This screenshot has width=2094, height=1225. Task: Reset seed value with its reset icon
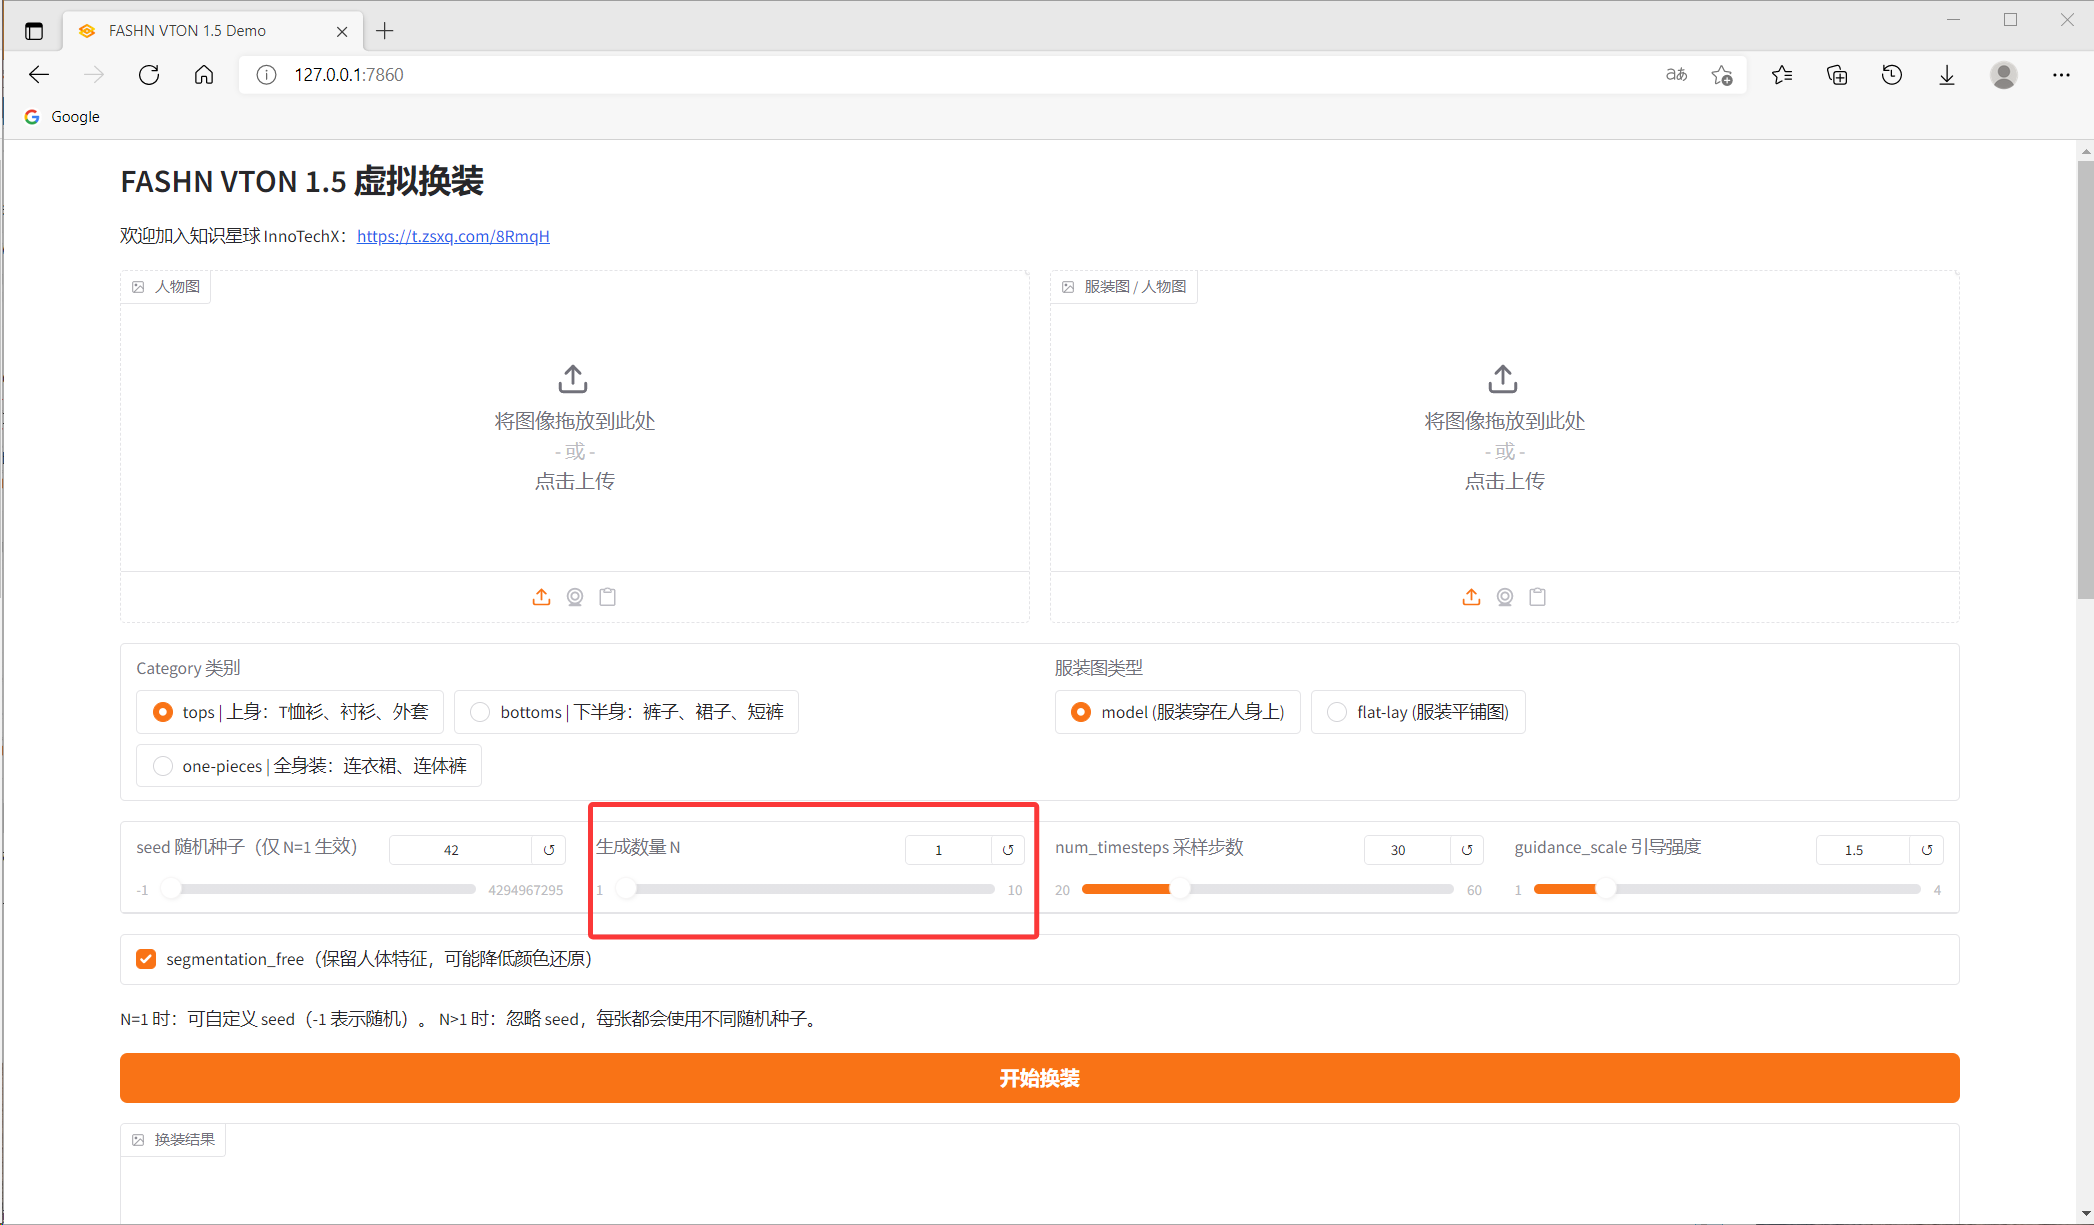click(549, 850)
